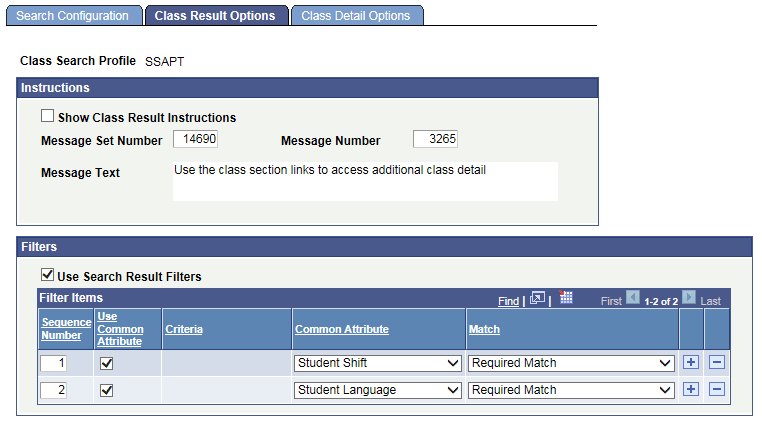Enable Show Class Result Instructions checkbox
The height and width of the screenshot is (425, 762).
pyautogui.click(x=47, y=116)
